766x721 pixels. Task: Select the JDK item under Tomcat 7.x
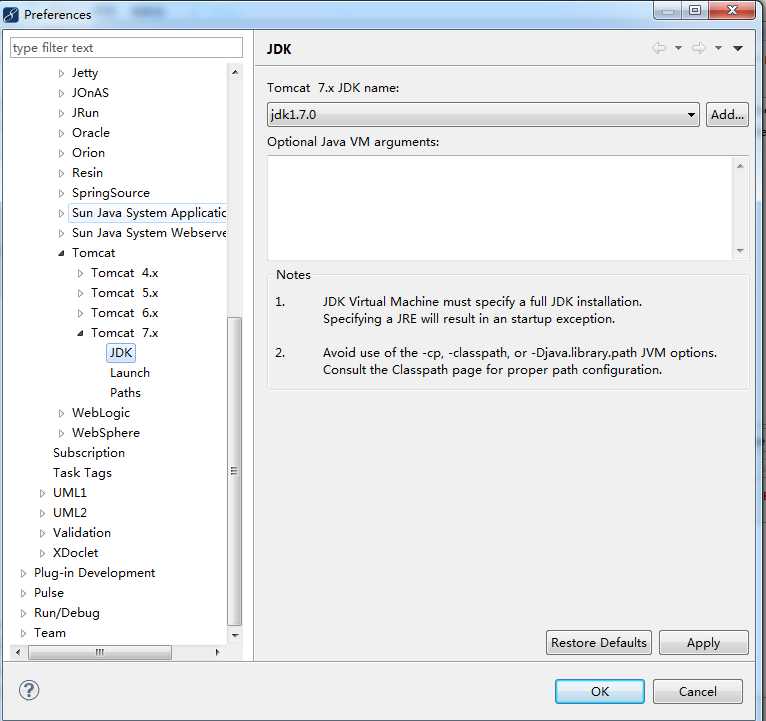point(121,353)
